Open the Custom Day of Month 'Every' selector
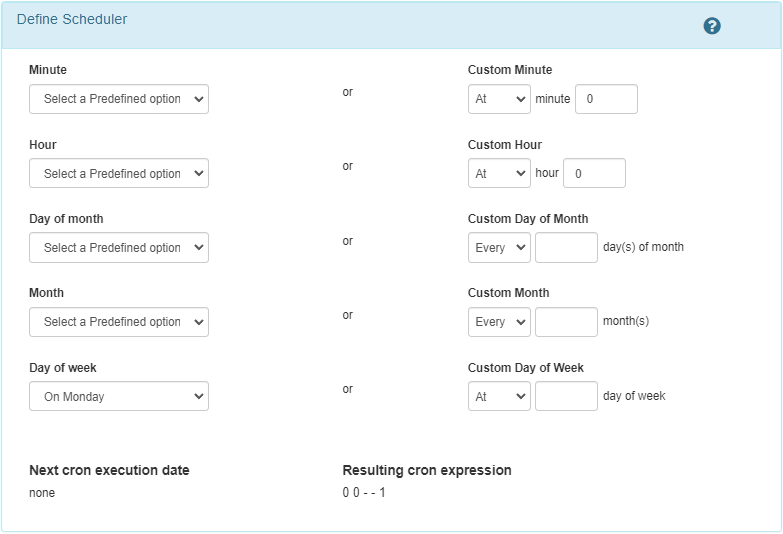Screen dimensions: 783x534 coord(499,247)
